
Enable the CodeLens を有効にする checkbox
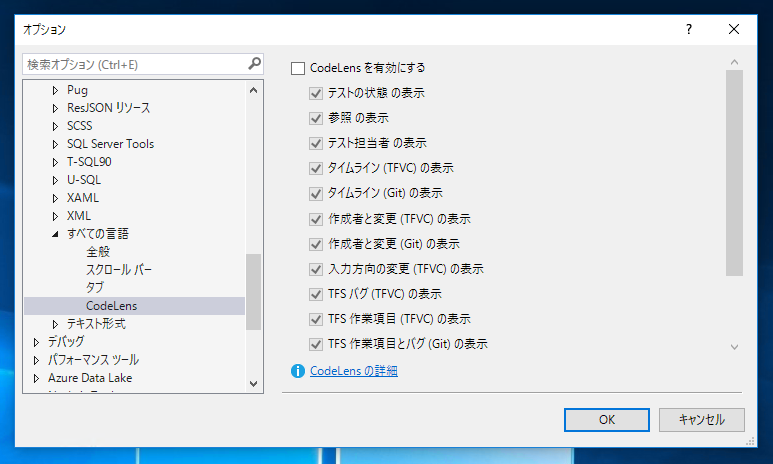tap(298, 69)
